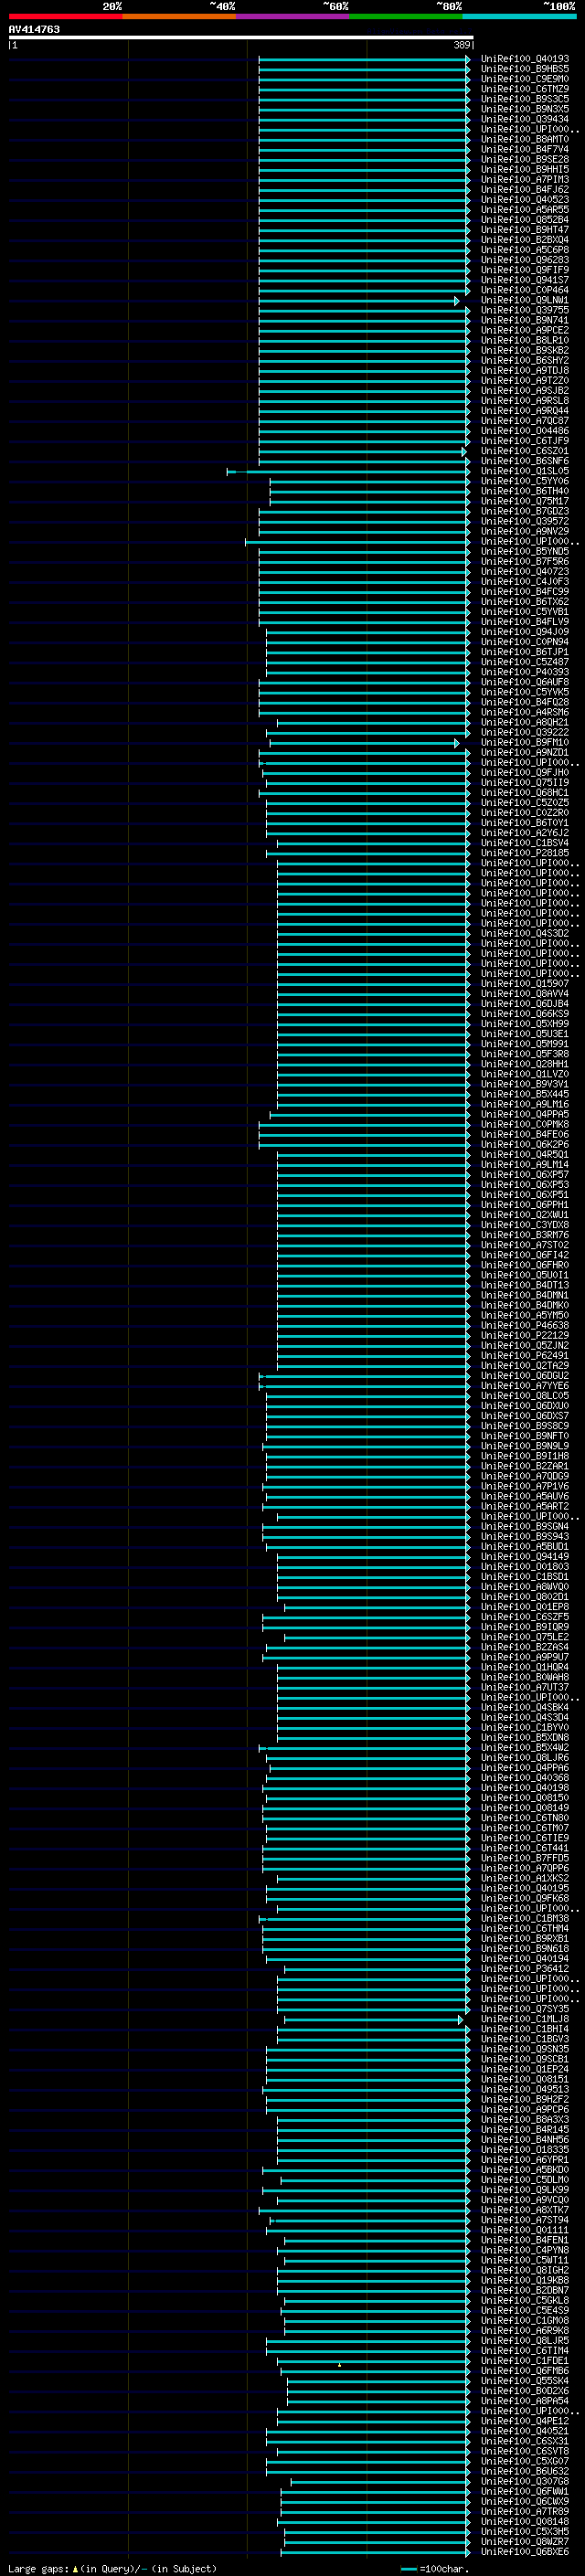Select hit UniRef100_P46638
Screen dimensions: 585x2576
click(x=524, y=1325)
